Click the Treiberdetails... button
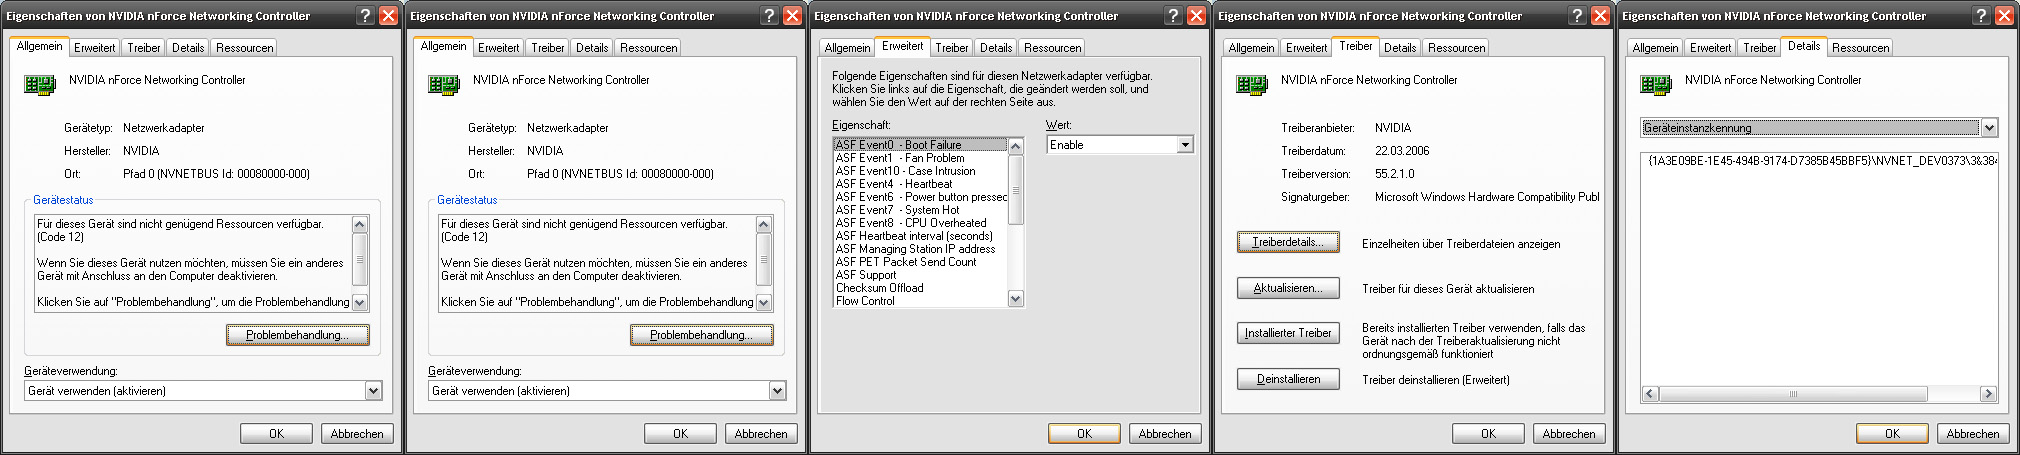2020x455 pixels. point(1288,242)
